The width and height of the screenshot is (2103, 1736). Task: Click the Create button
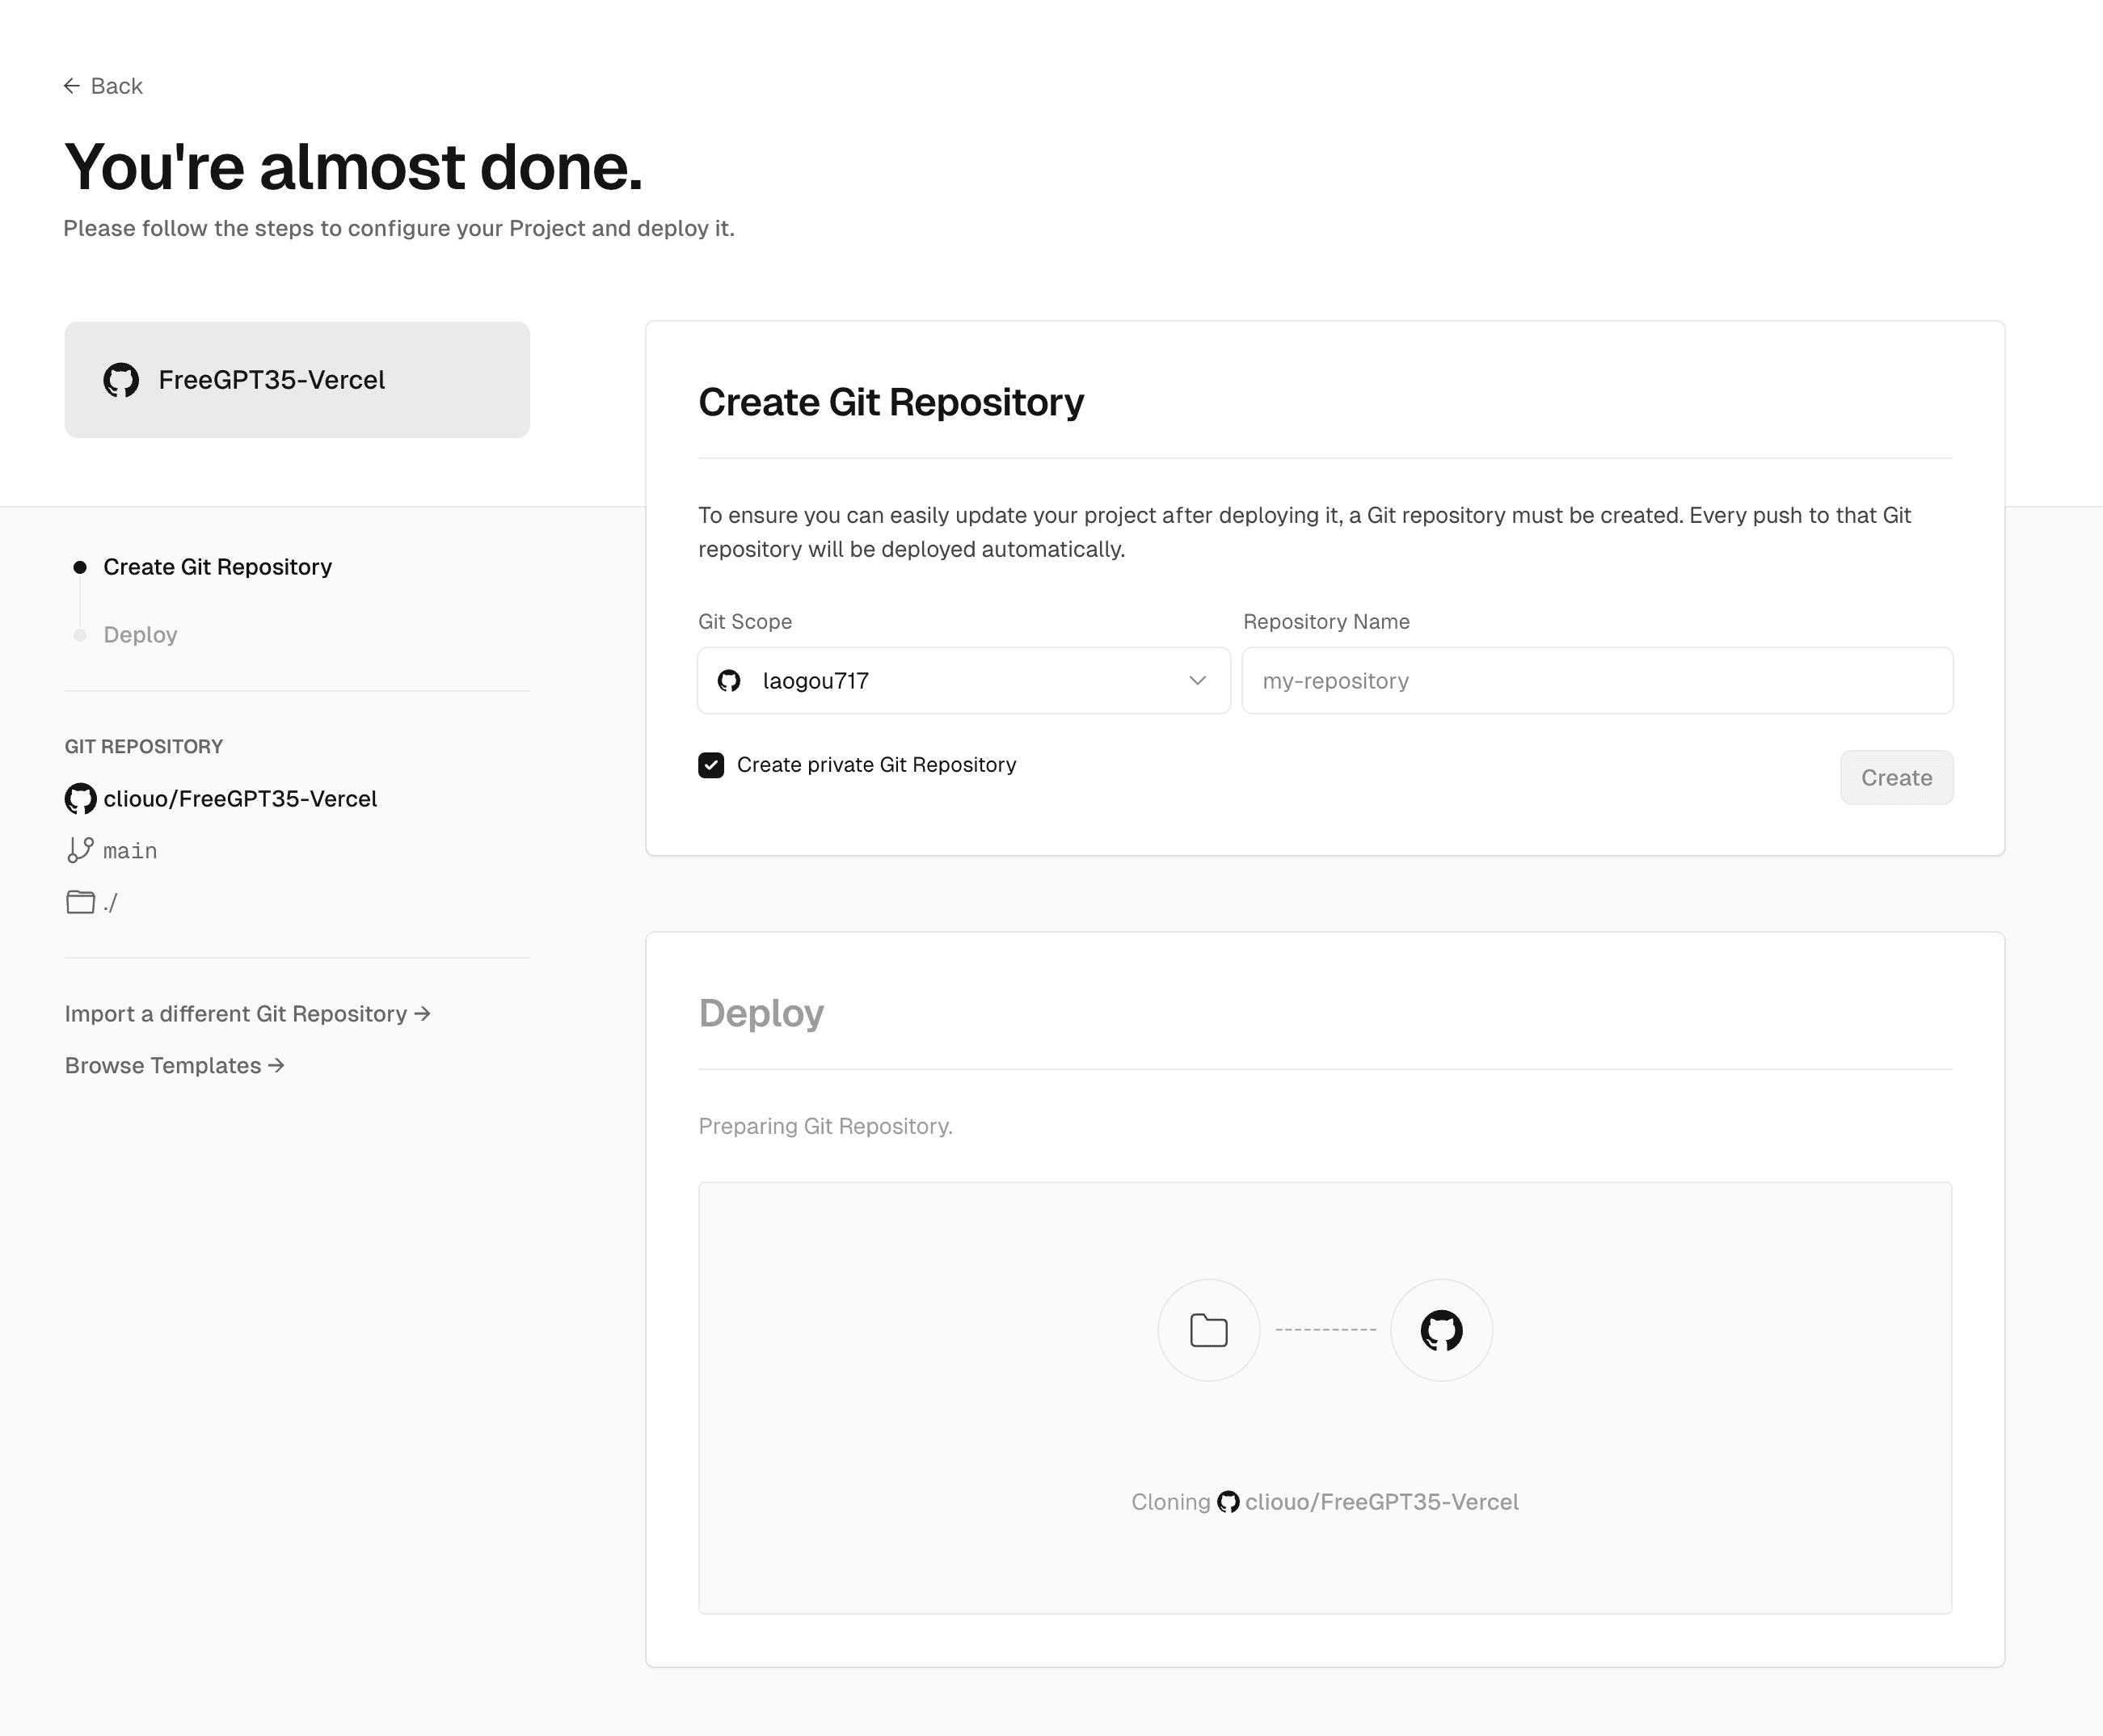click(1896, 778)
